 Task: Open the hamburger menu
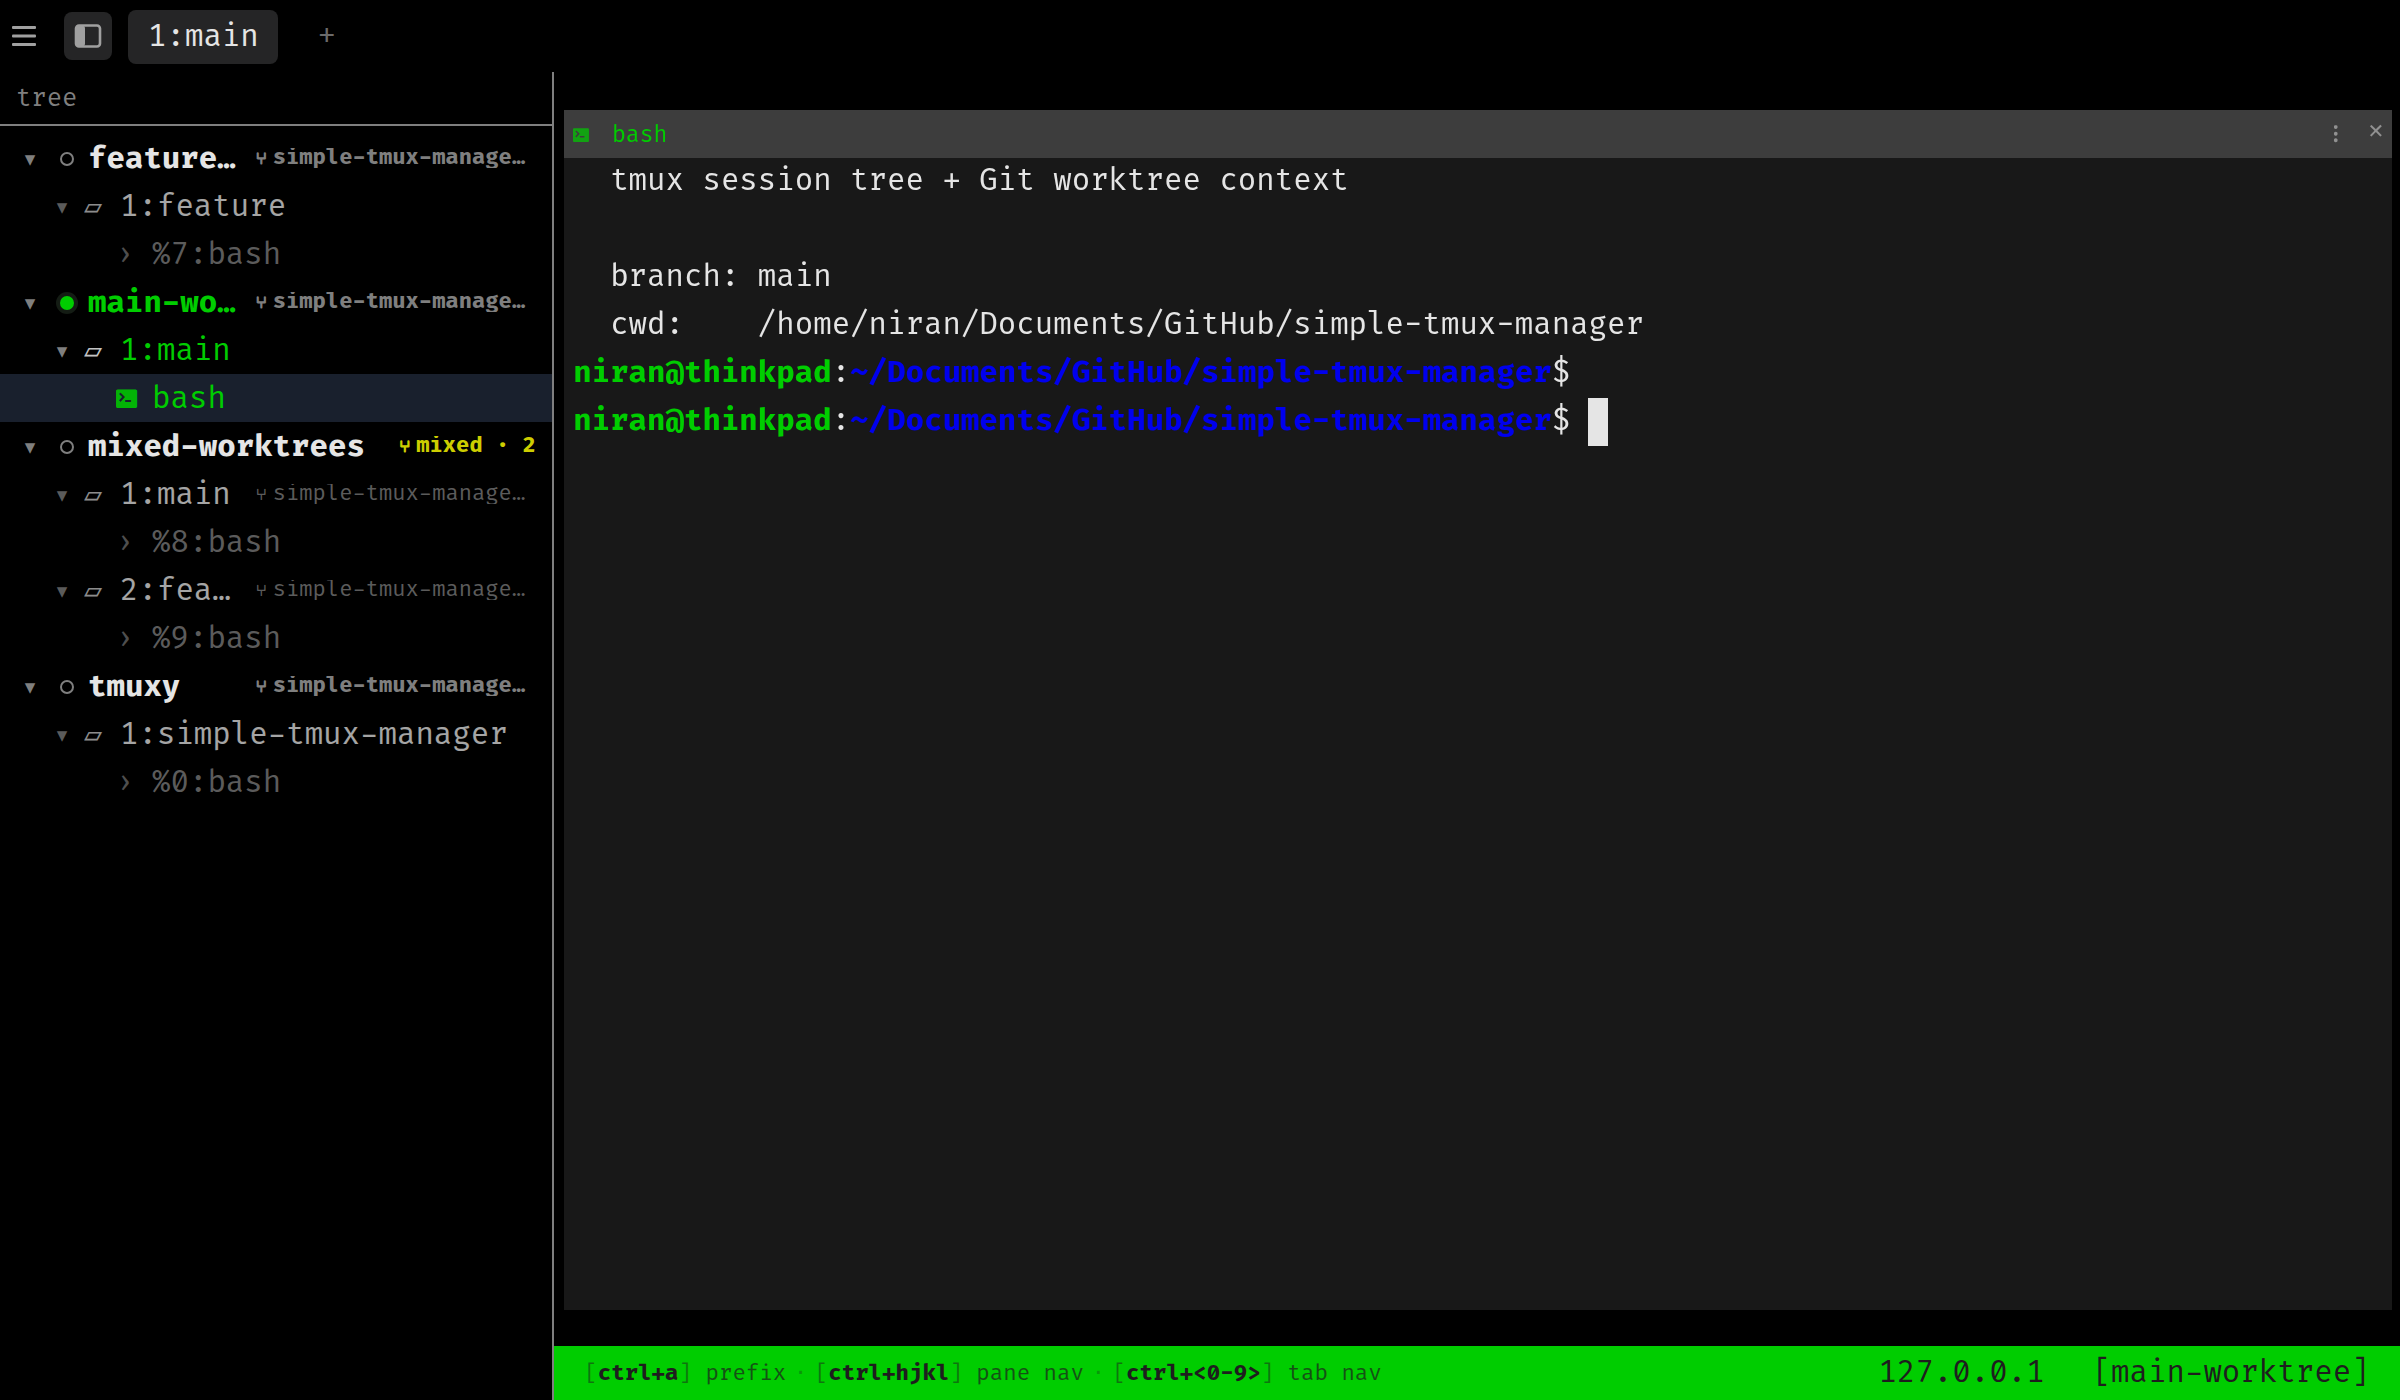(x=24, y=37)
